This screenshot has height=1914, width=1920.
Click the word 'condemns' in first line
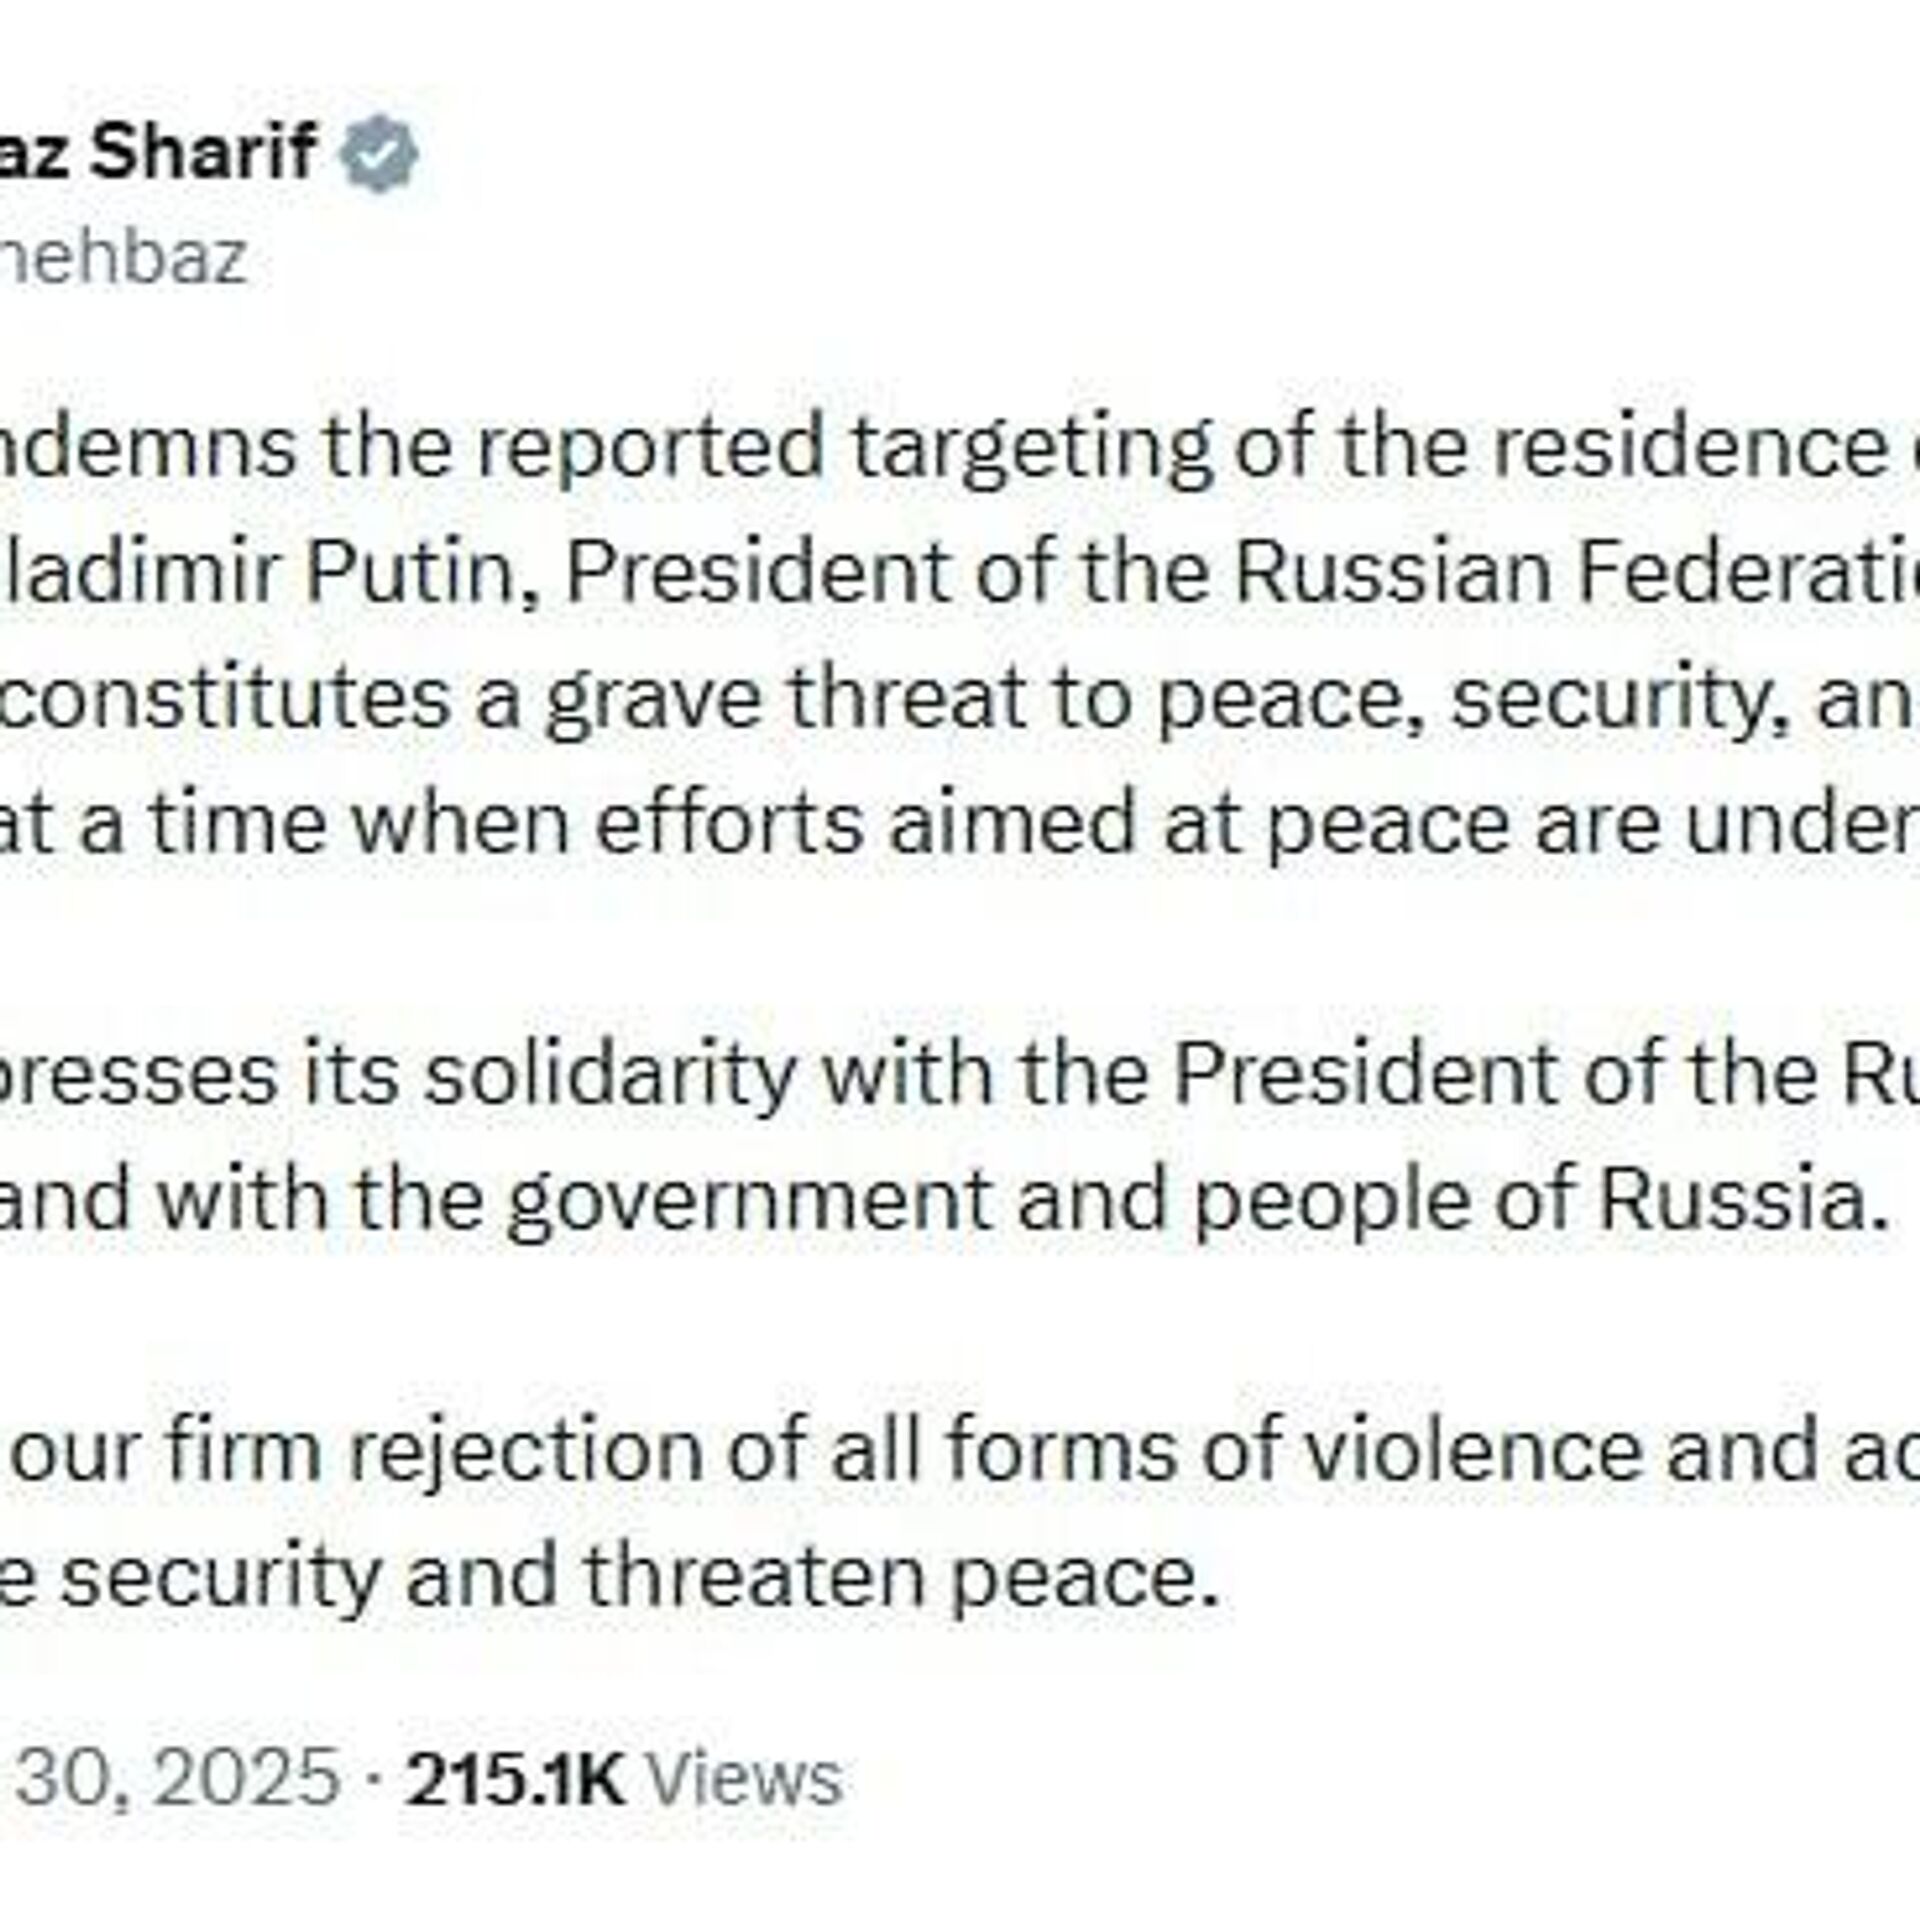pos(148,448)
